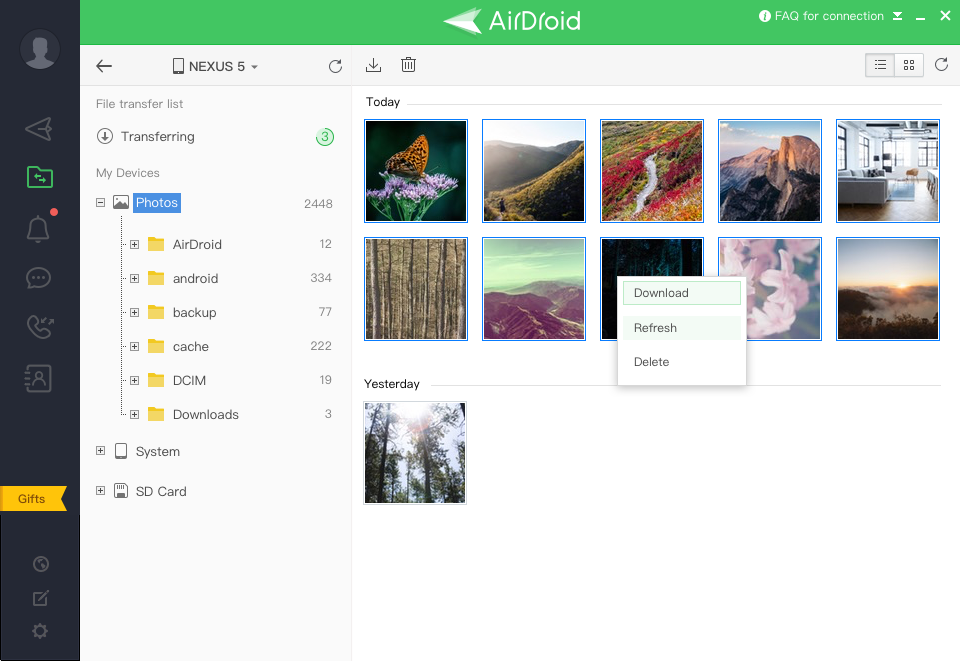Viewport: 960px width, 661px height.
Task: Expand the System node
Action: pos(100,451)
